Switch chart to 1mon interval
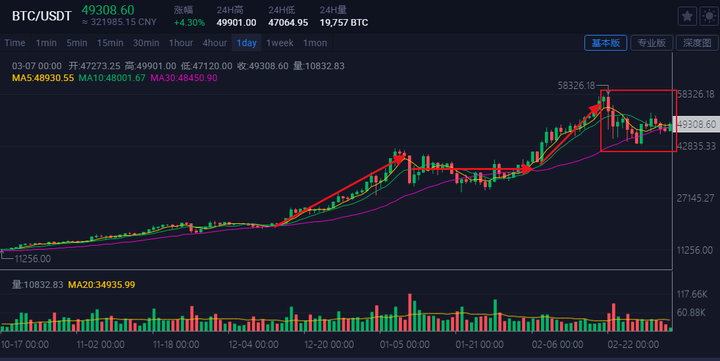Viewport: 720px width, 361px height. (315, 43)
